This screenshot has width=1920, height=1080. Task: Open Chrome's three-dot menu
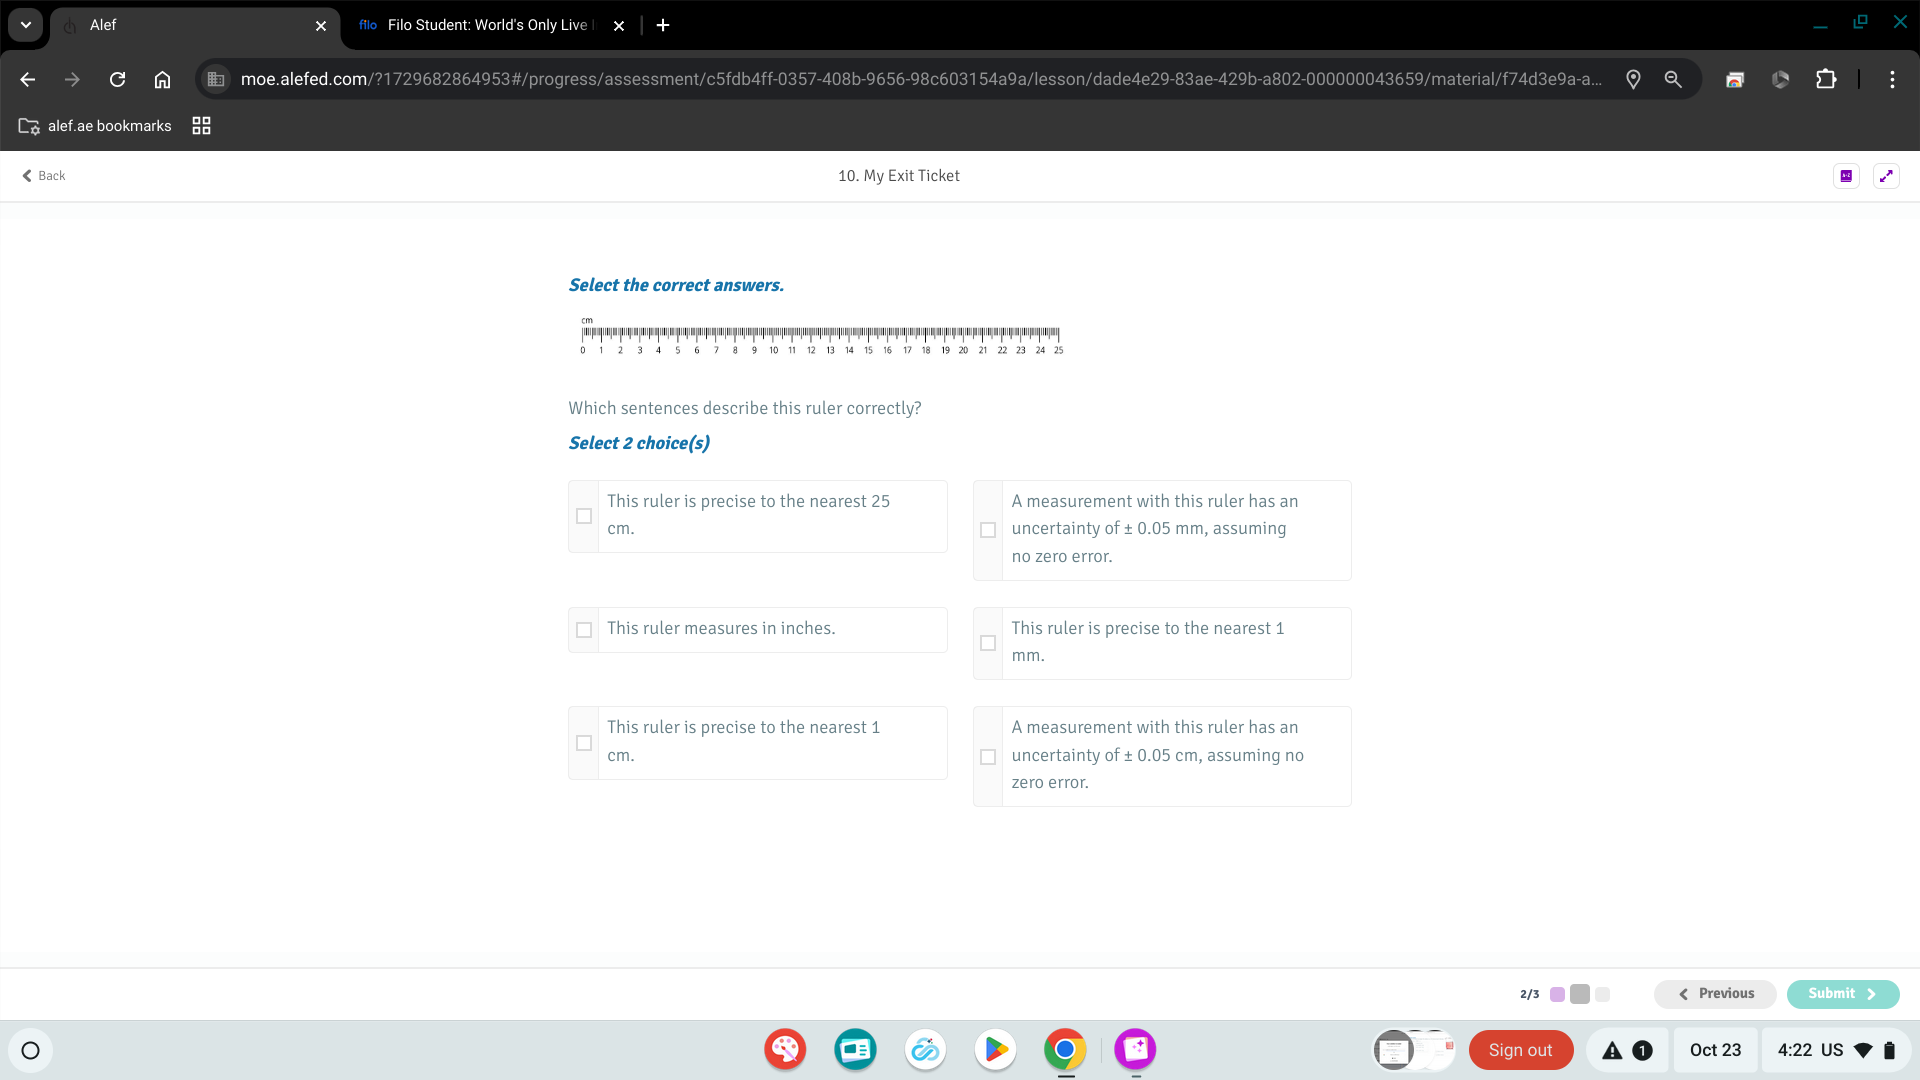(1892, 80)
